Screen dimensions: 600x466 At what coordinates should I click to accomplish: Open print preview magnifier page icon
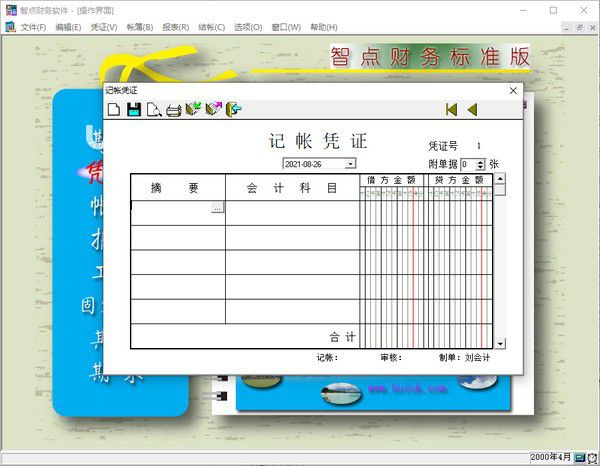[154, 110]
